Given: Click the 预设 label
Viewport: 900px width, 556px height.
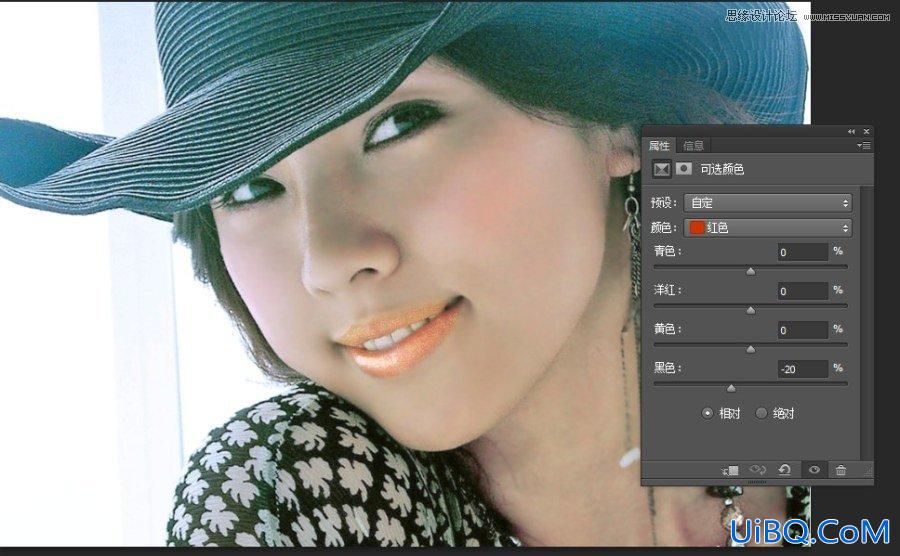Looking at the screenshot, I should click(x=664, y=203).
